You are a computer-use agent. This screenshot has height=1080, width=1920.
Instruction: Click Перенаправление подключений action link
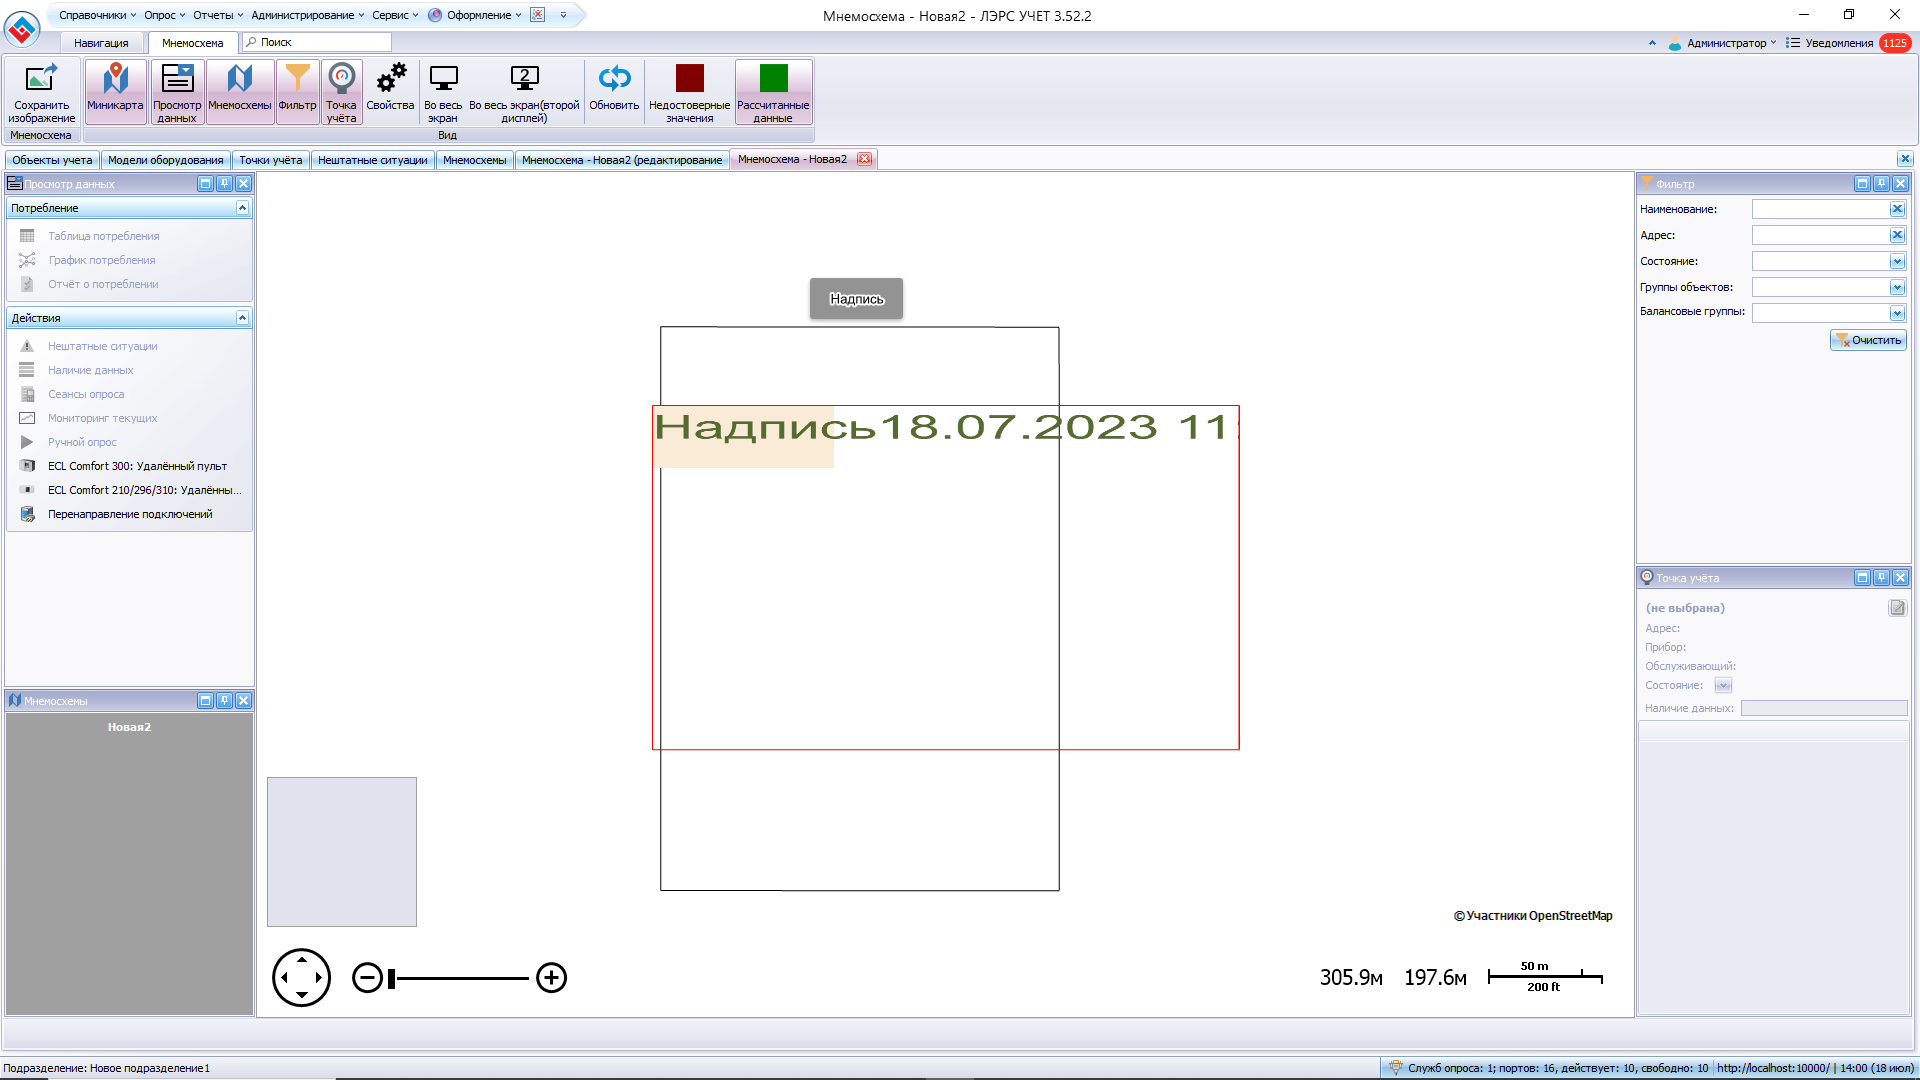click(130, 514)
